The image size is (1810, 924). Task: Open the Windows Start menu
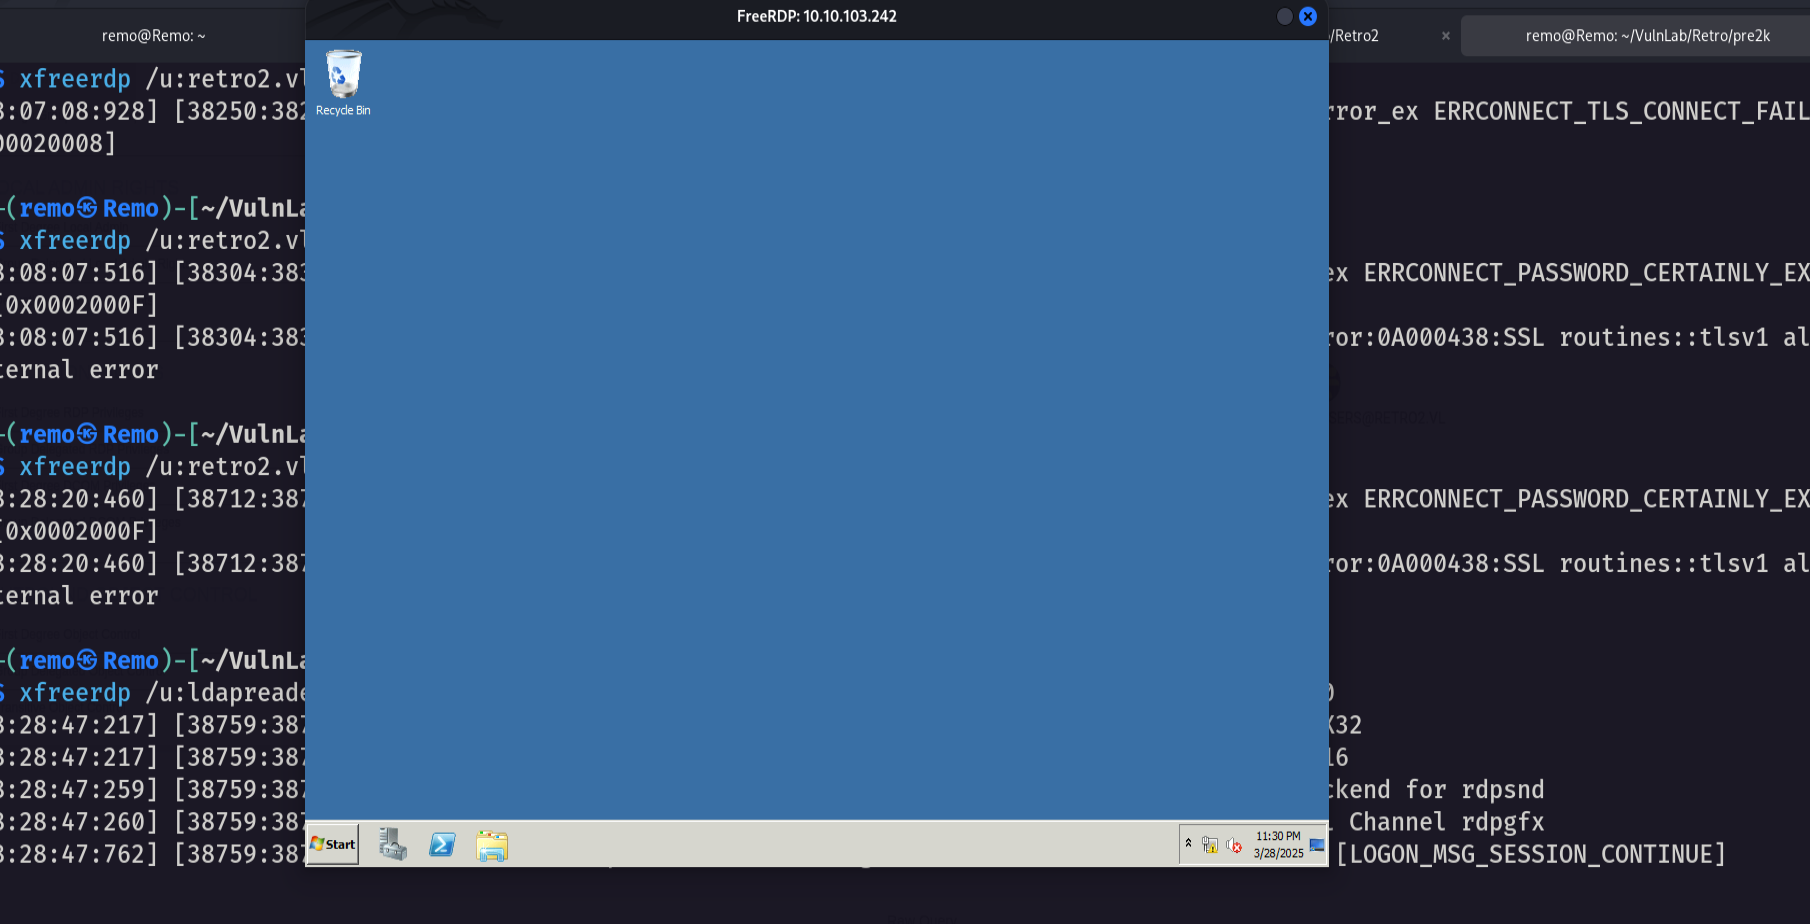pos(333,844)
